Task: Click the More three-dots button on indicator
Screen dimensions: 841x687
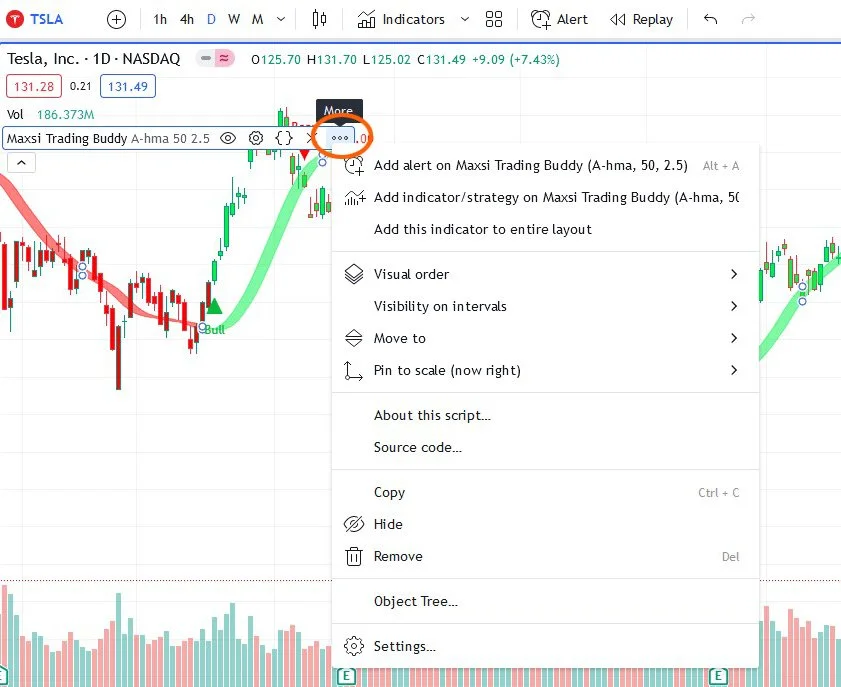Action: point(340,138)
